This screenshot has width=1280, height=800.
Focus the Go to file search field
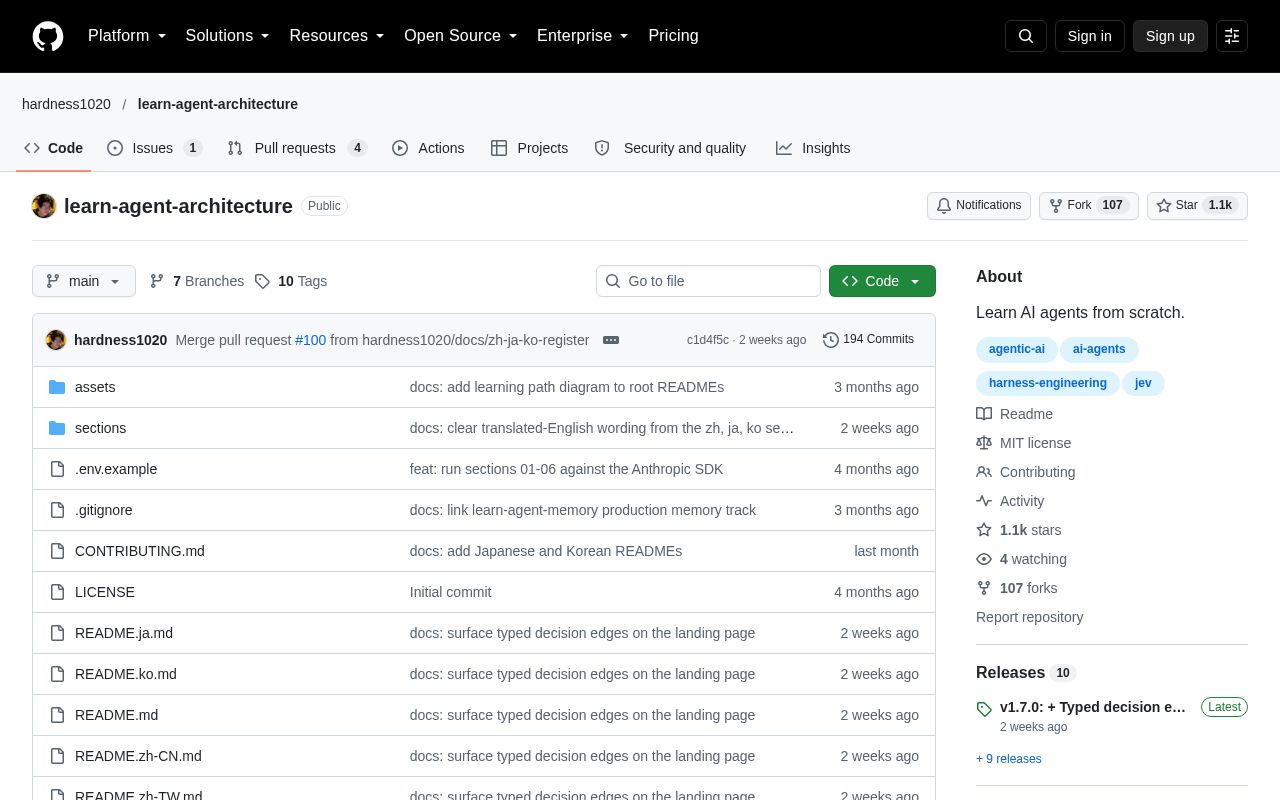click(x=708, y=281)
